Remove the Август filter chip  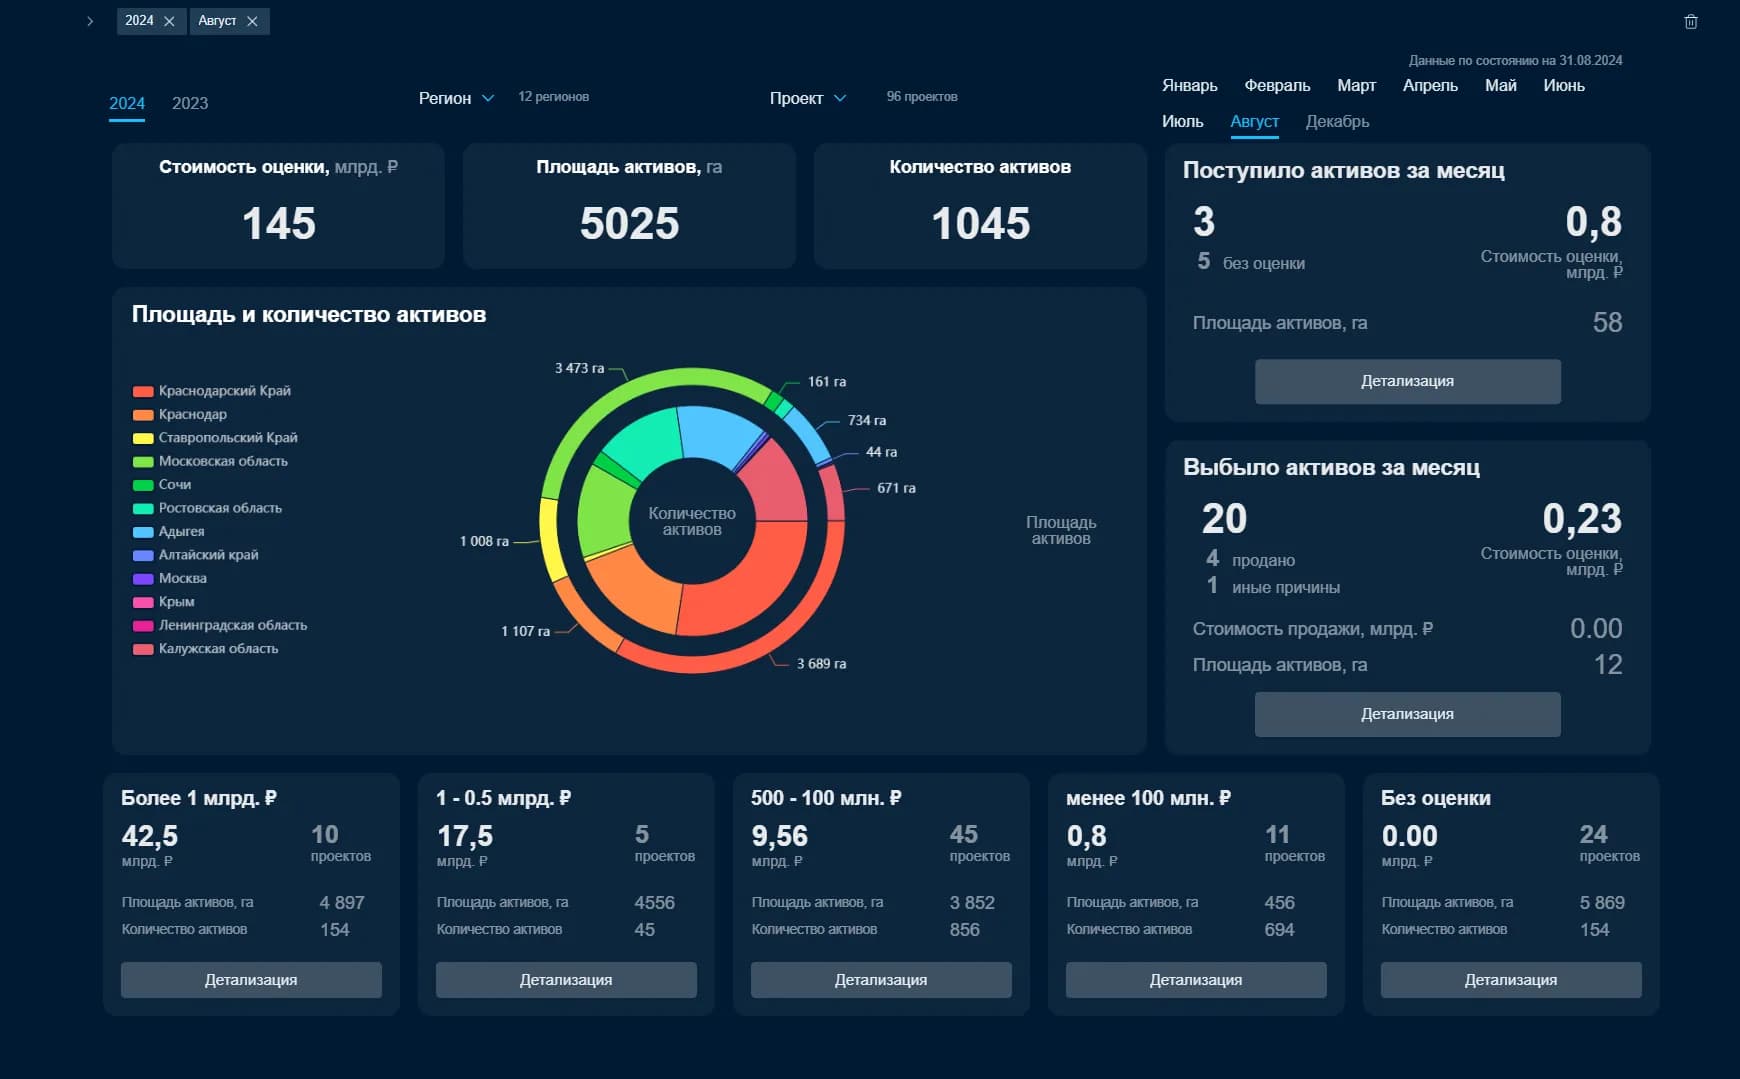pos(252,21)
